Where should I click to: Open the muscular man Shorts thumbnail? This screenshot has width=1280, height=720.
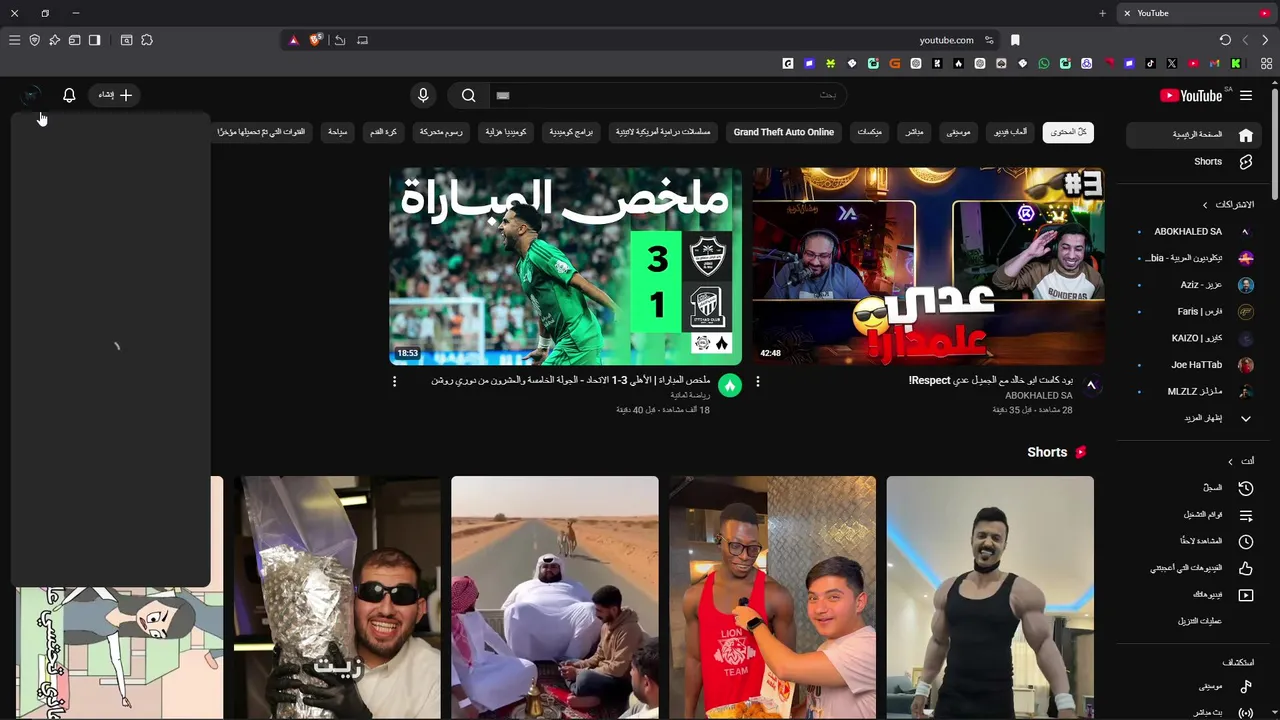990,598
